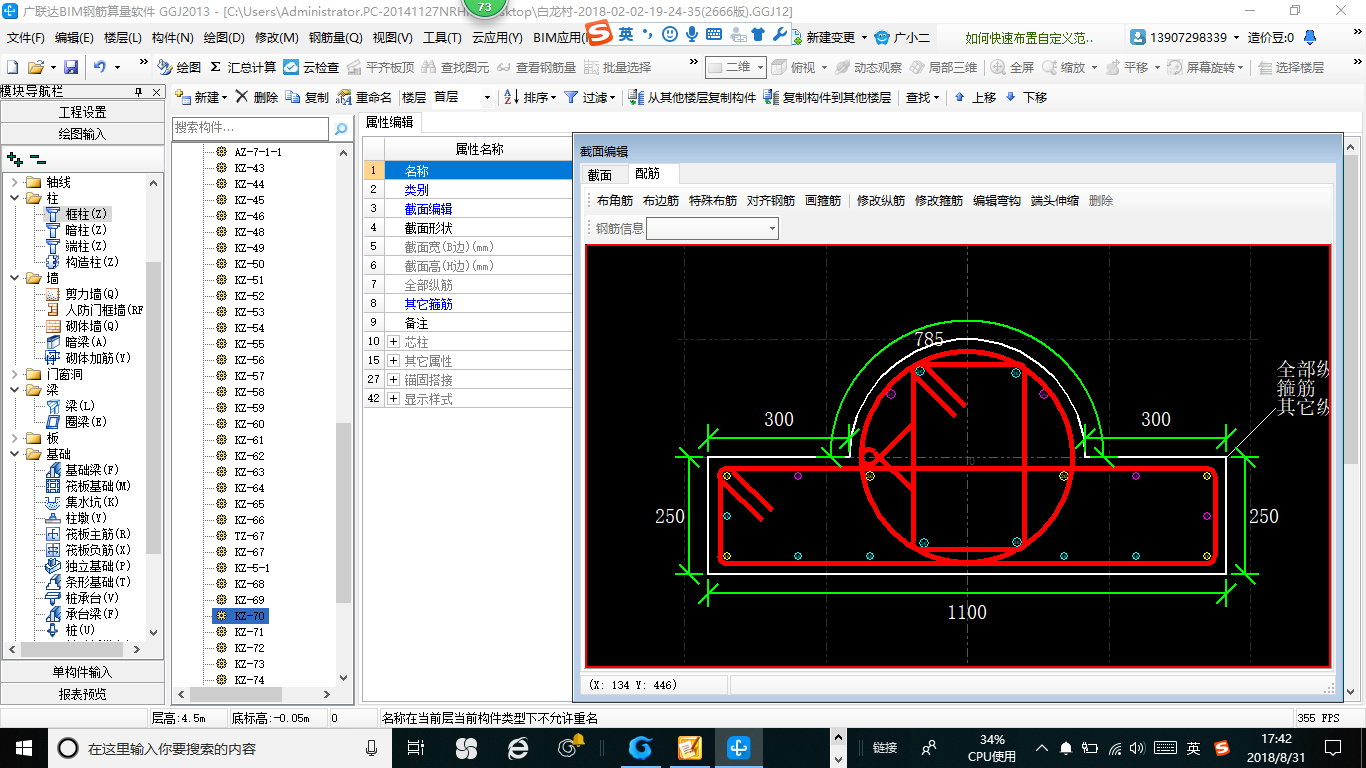The width and height of the screenshot is (1366, 768).
Task: Click the Open folder icon
Action: point(35,67)
